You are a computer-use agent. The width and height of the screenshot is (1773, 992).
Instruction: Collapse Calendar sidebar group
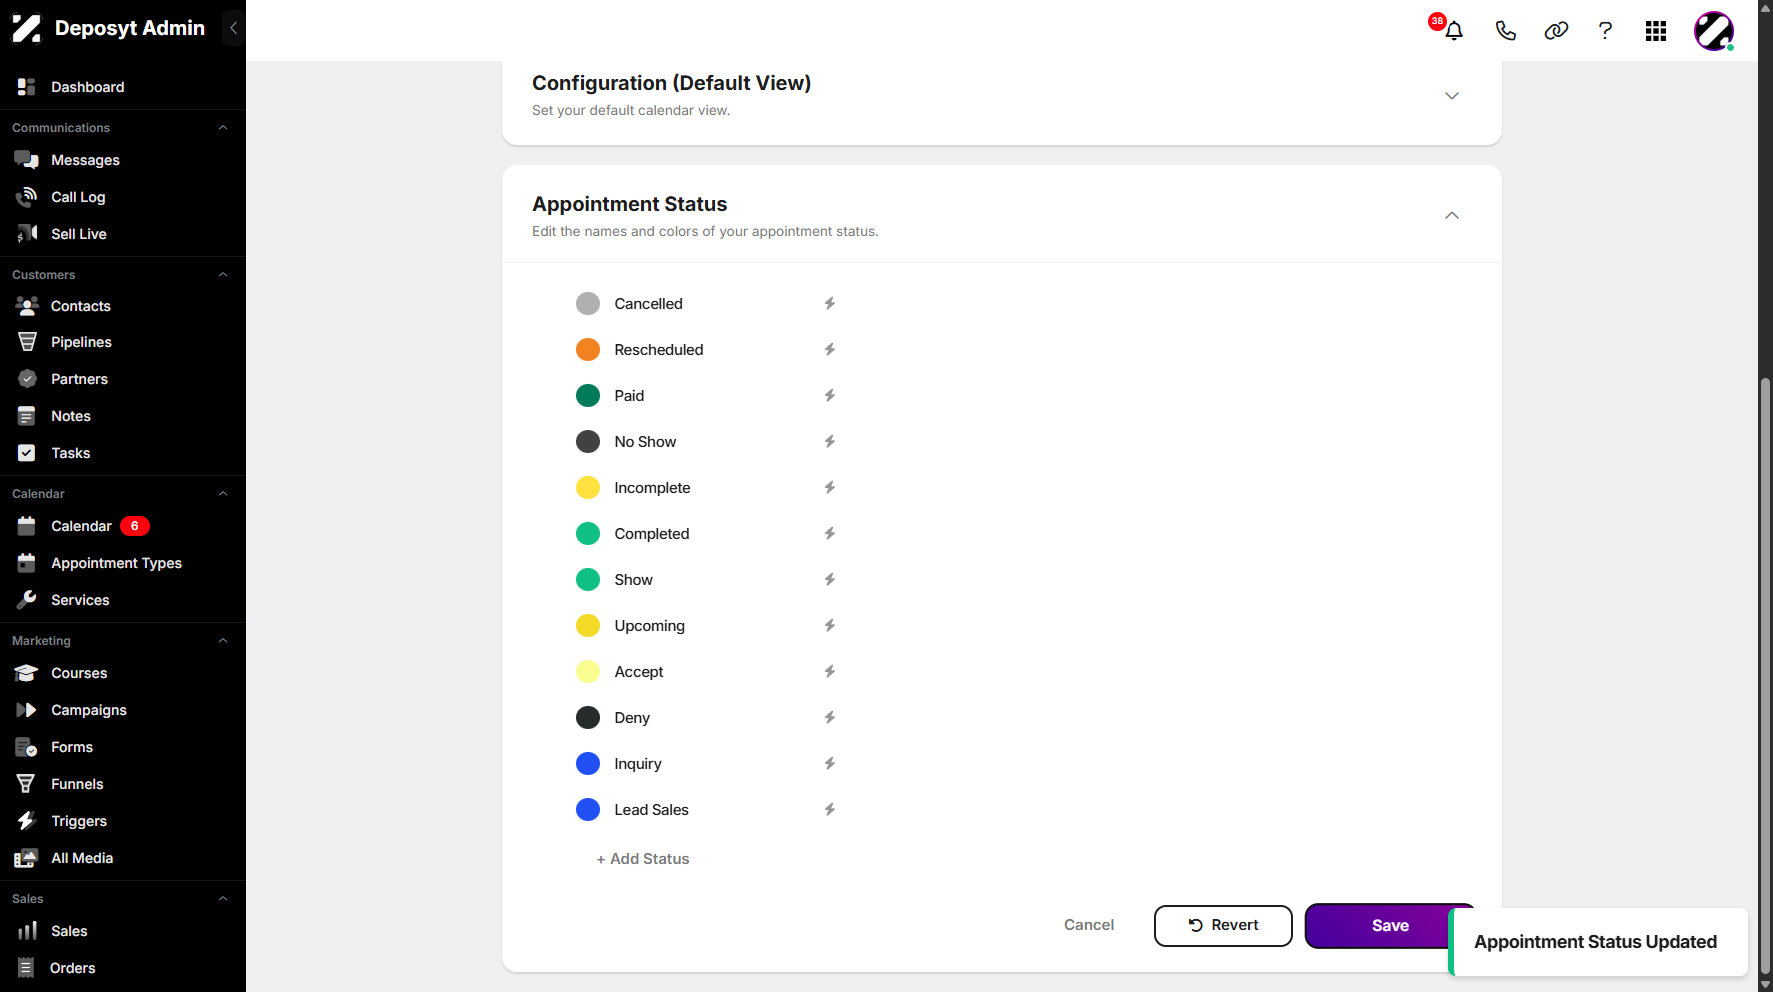223,494
